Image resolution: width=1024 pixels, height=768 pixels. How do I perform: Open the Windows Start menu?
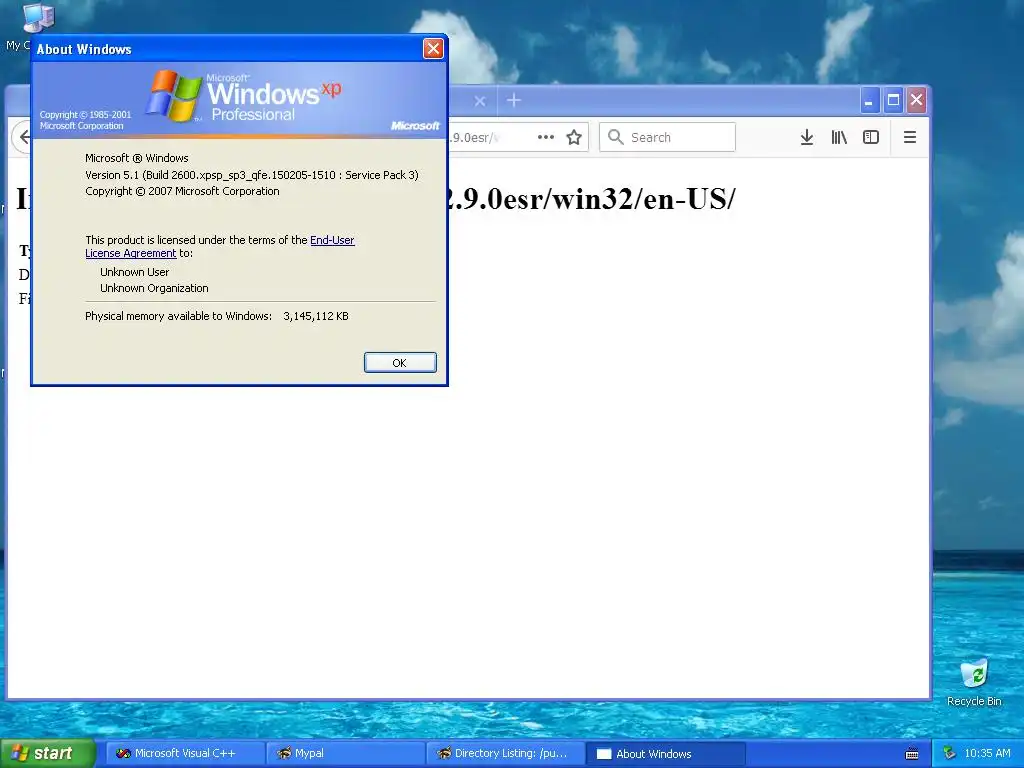click(47, 753)
